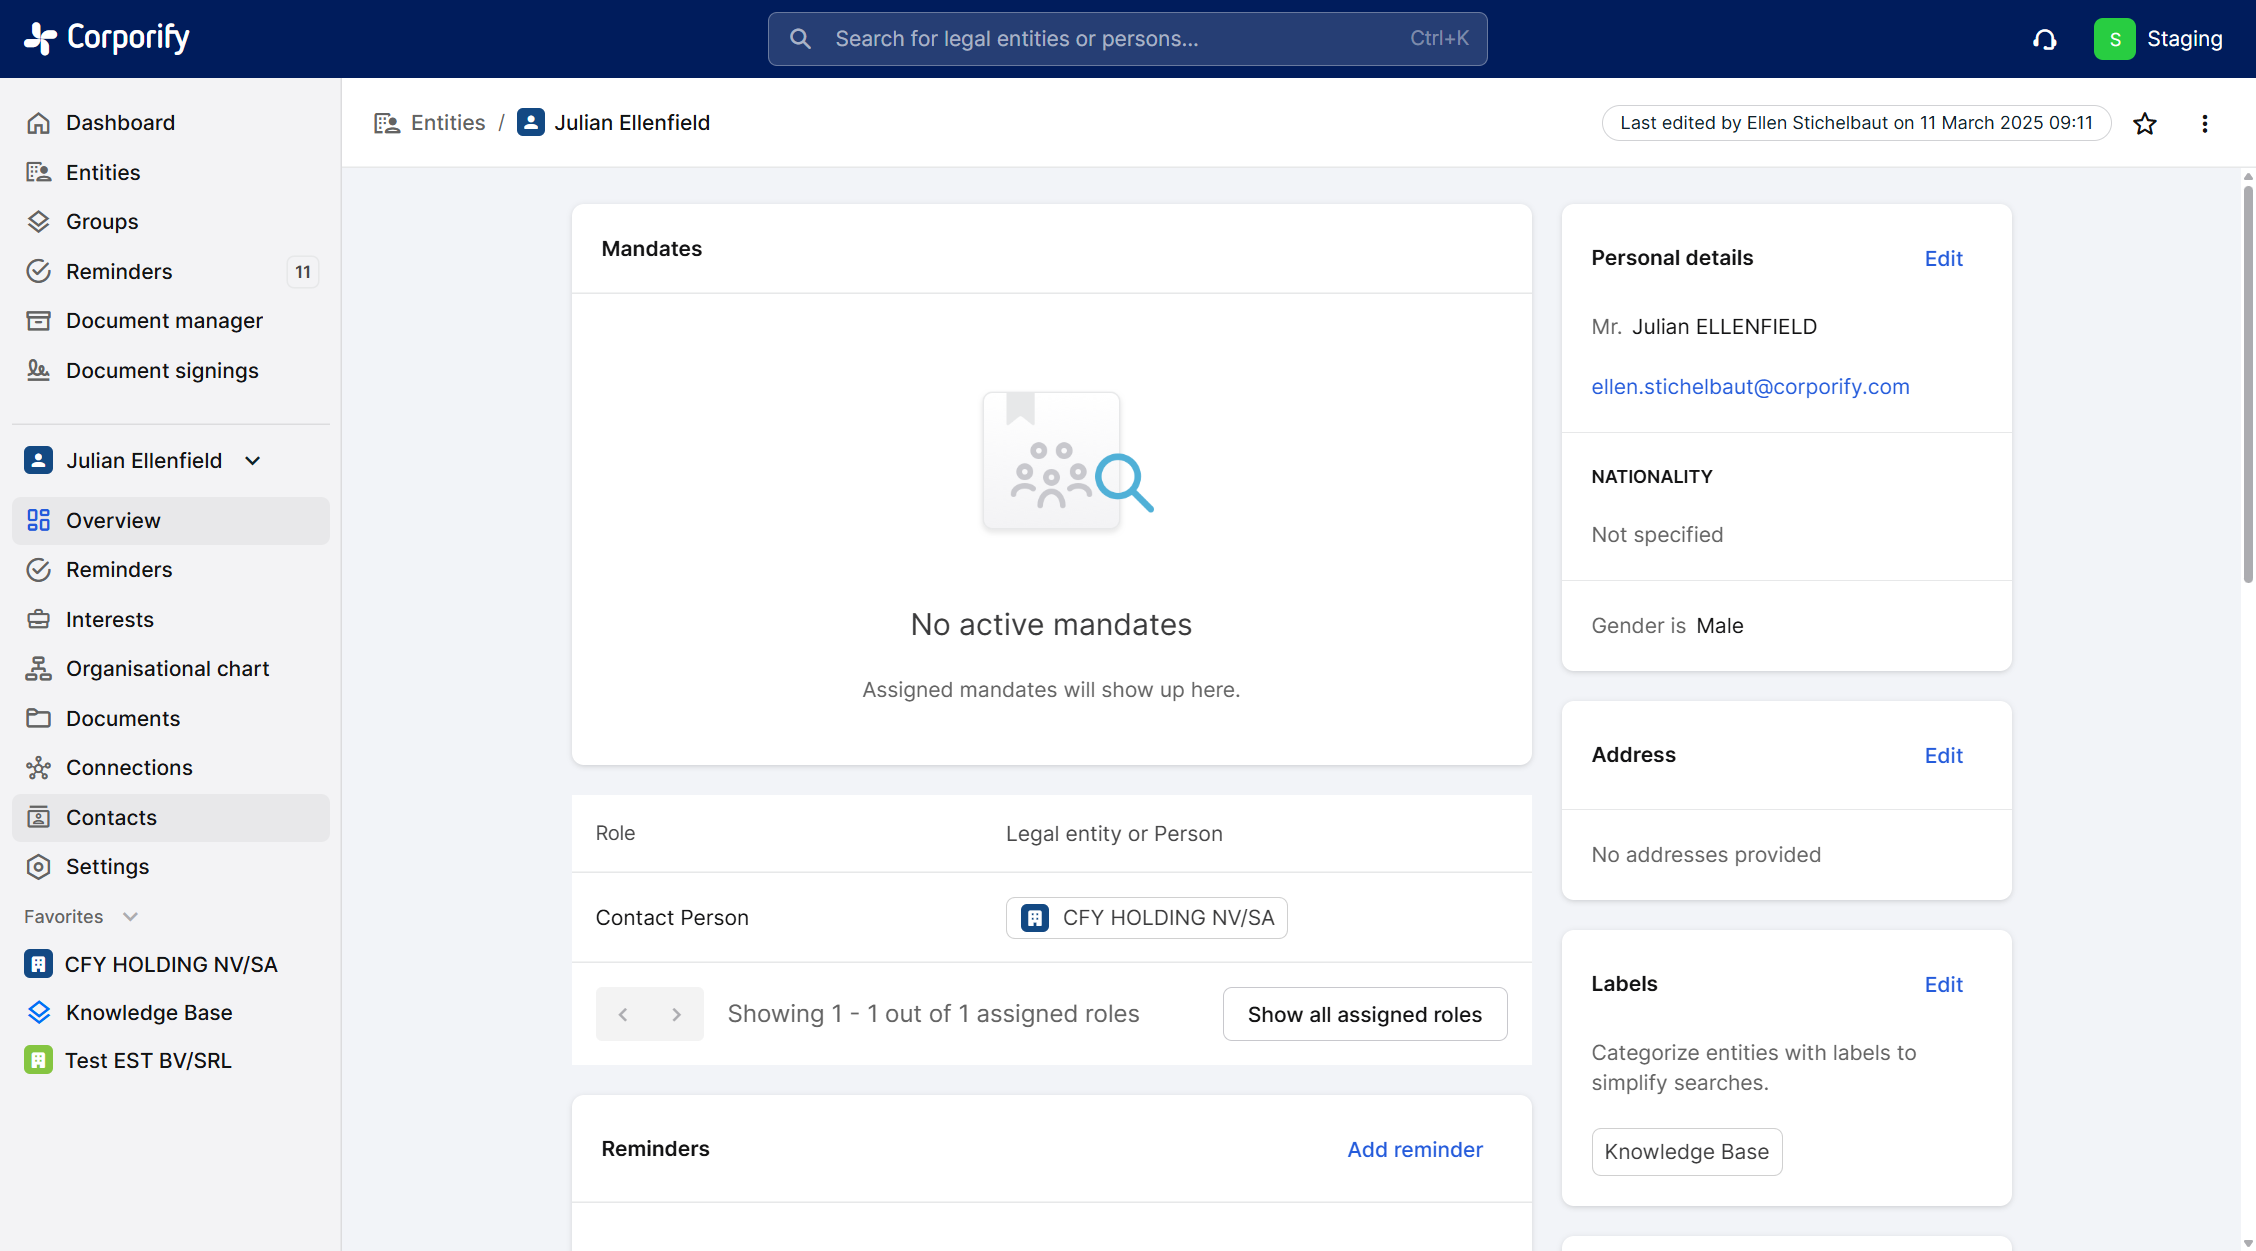The height and width of the screenshot is (1251, 2256).
Task: Click the green Staging avatar
Action: pos(2114,39)
